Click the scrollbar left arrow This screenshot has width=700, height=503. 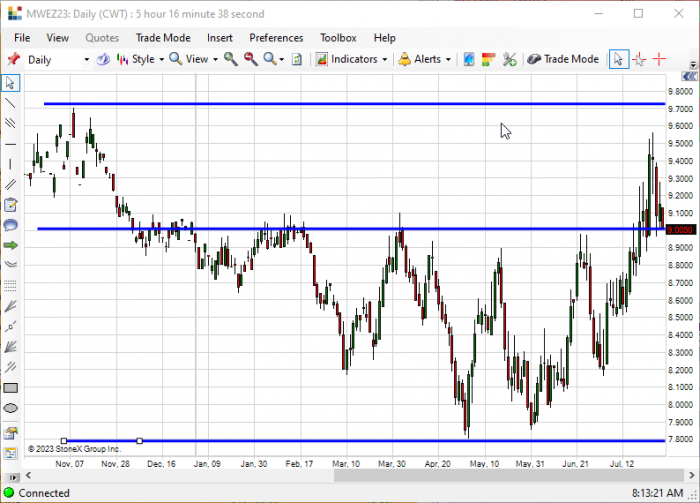pos(28,475)
